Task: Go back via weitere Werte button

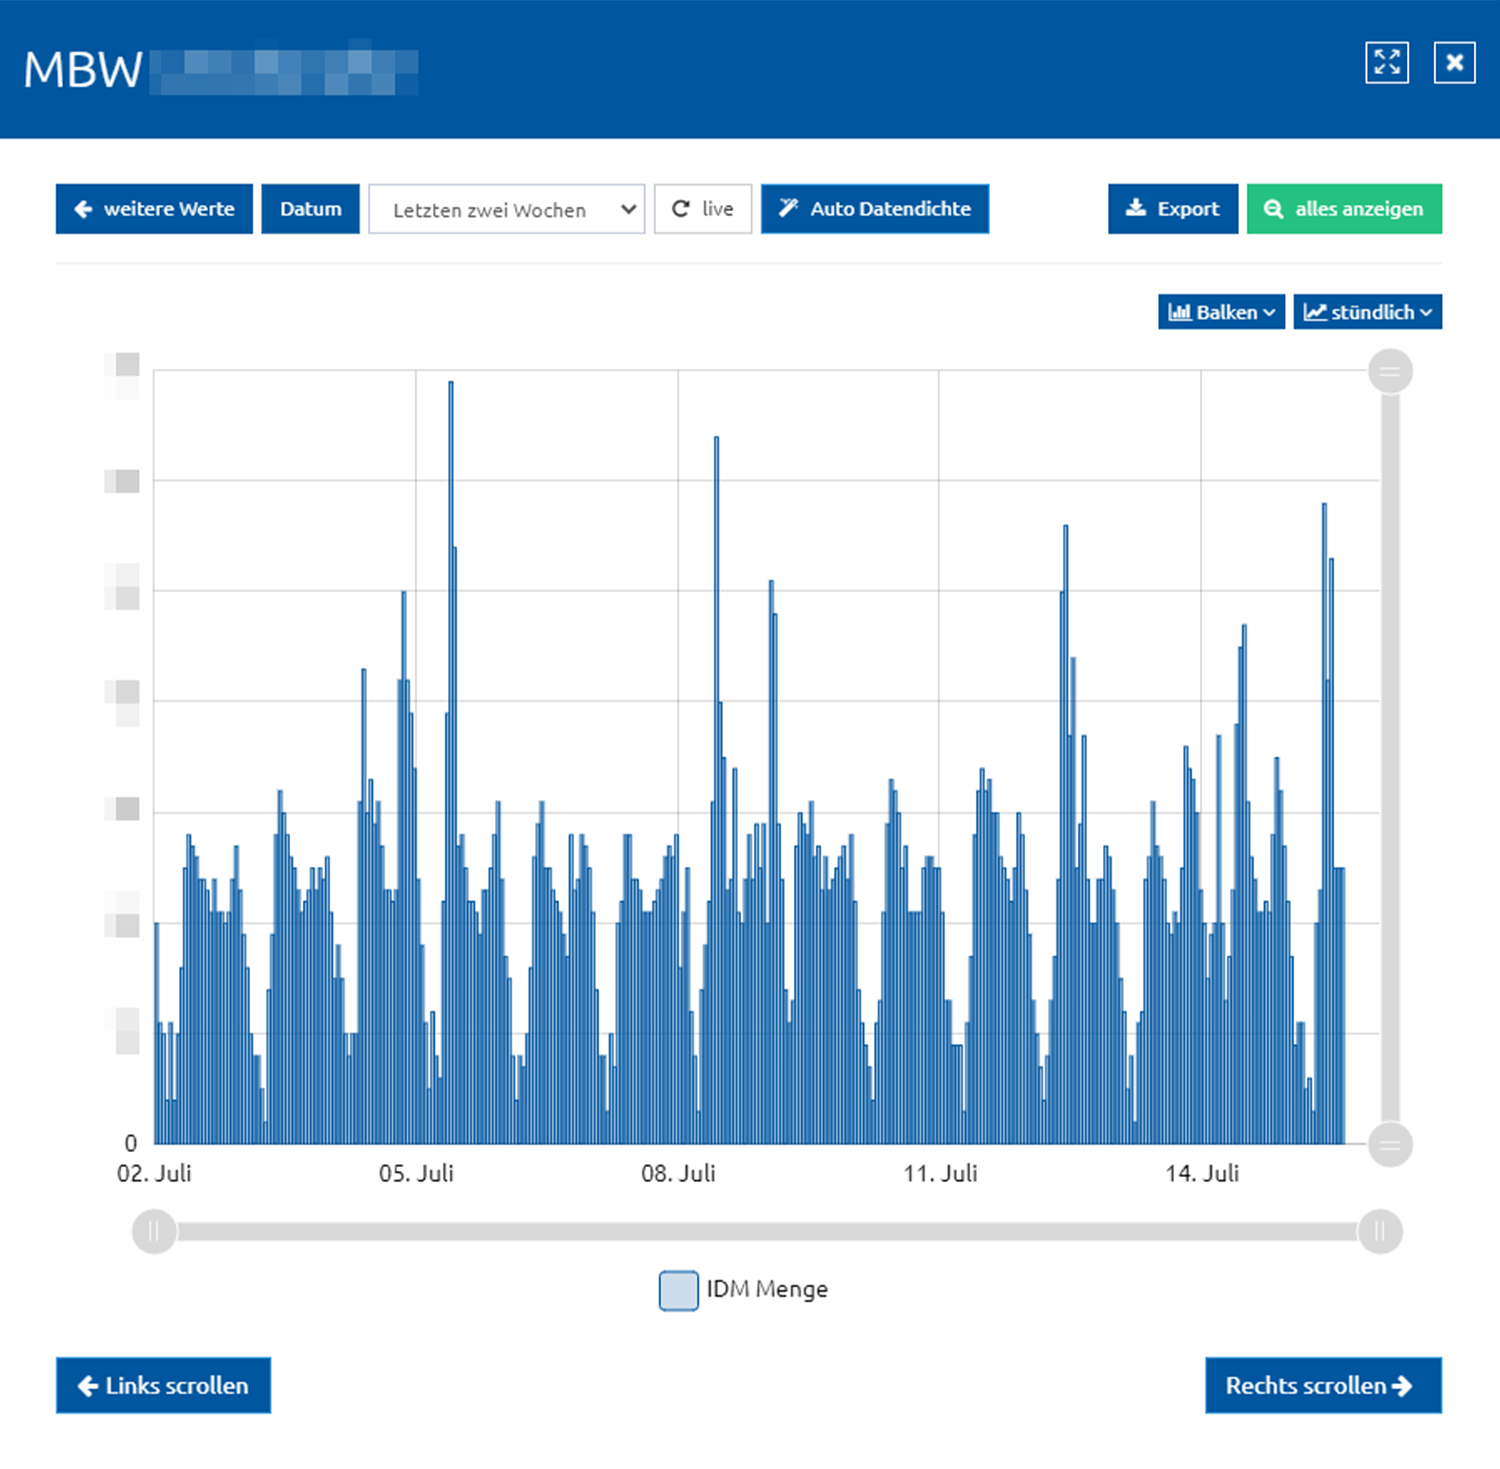Action: point(154,209)
